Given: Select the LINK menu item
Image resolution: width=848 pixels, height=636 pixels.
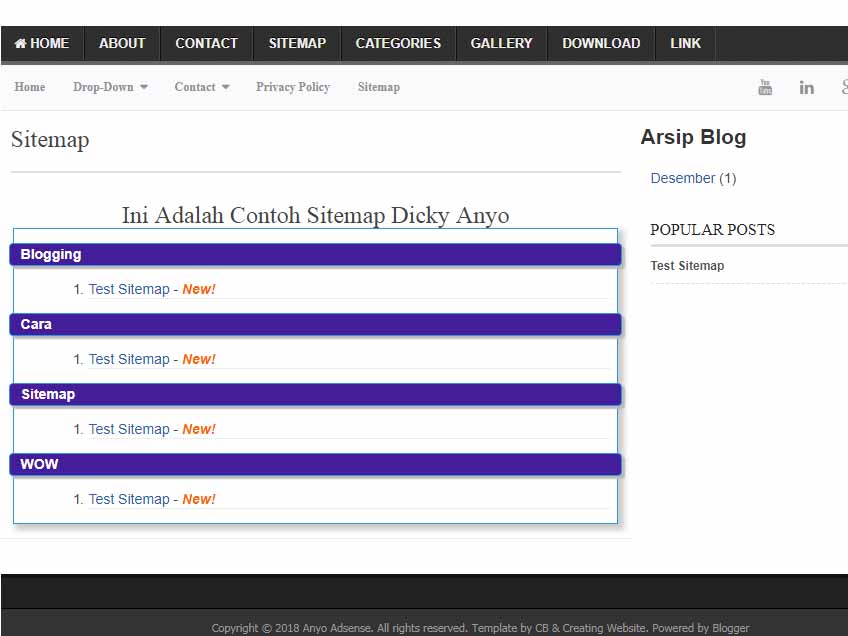Looking at the screenshot, I should tap(685, 43).
